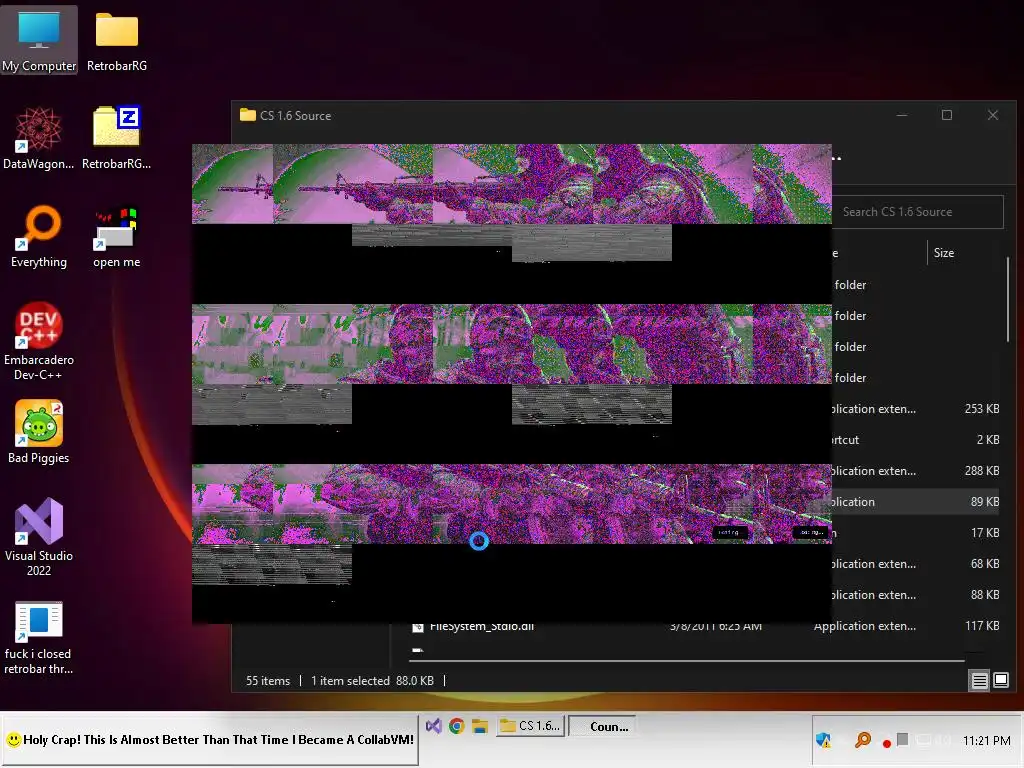This screenshot has width=1024, height=768.
Task: Click the start button with smiley text
Action: pyautogui.click(x=210, y=740)
